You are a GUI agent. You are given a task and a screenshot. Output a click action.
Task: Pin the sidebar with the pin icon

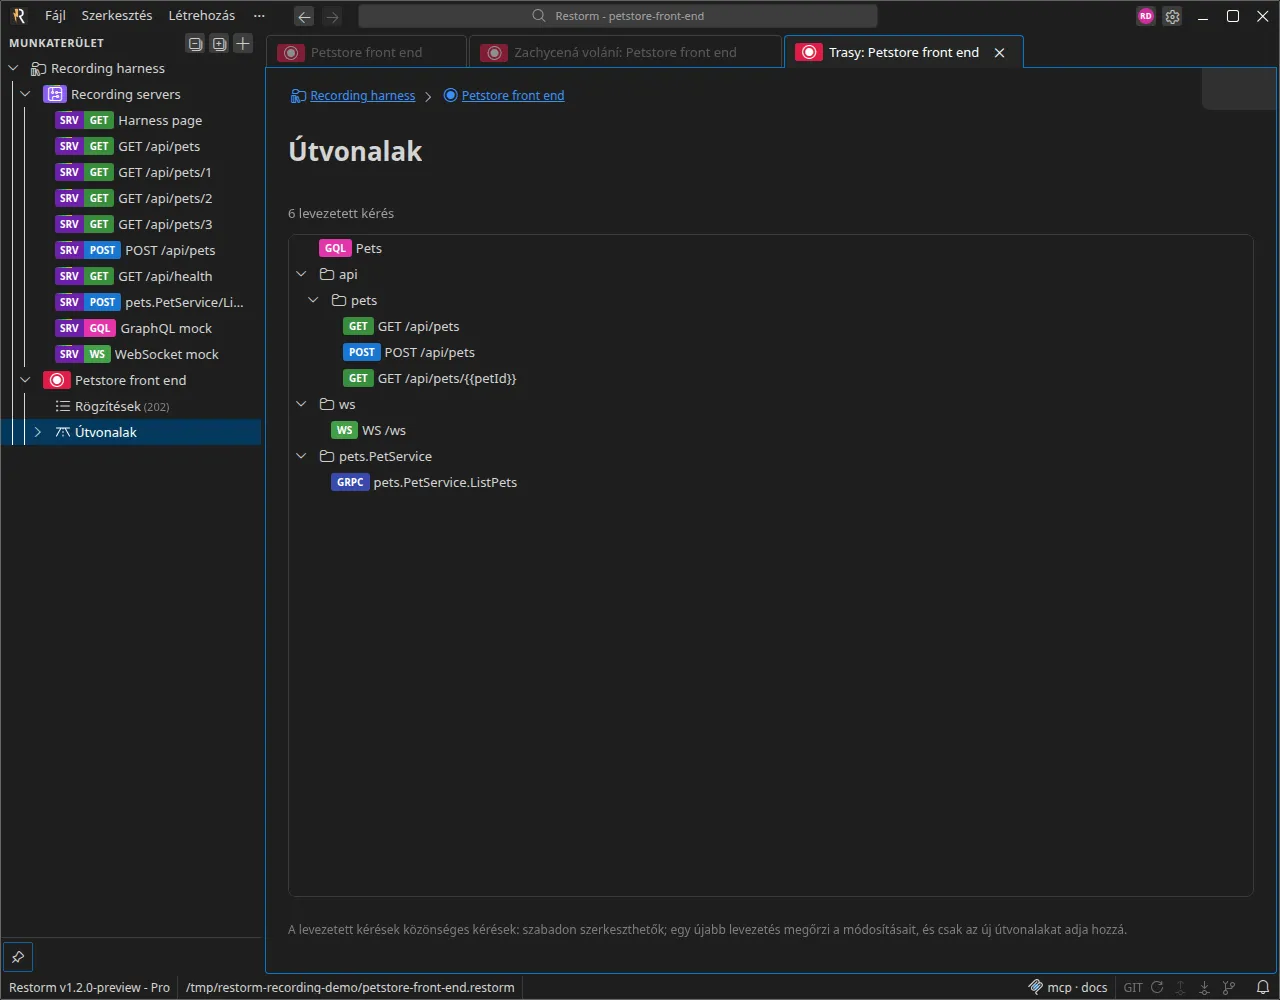pyautogui.click(x=18, y=957)
